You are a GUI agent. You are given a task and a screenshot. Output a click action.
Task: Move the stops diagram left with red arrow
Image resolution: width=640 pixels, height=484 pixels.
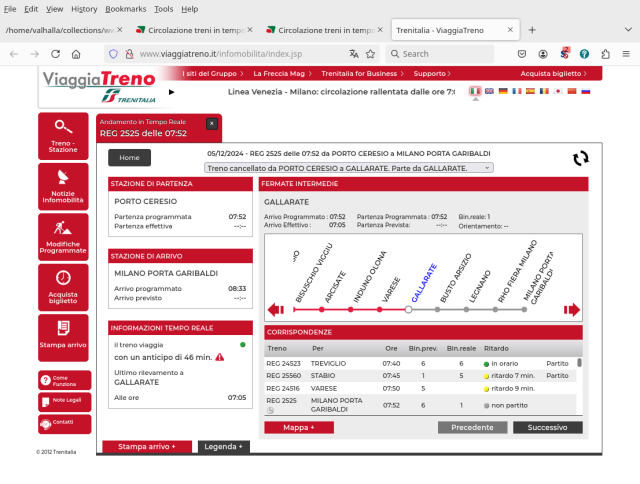click(x=276, y=310)
